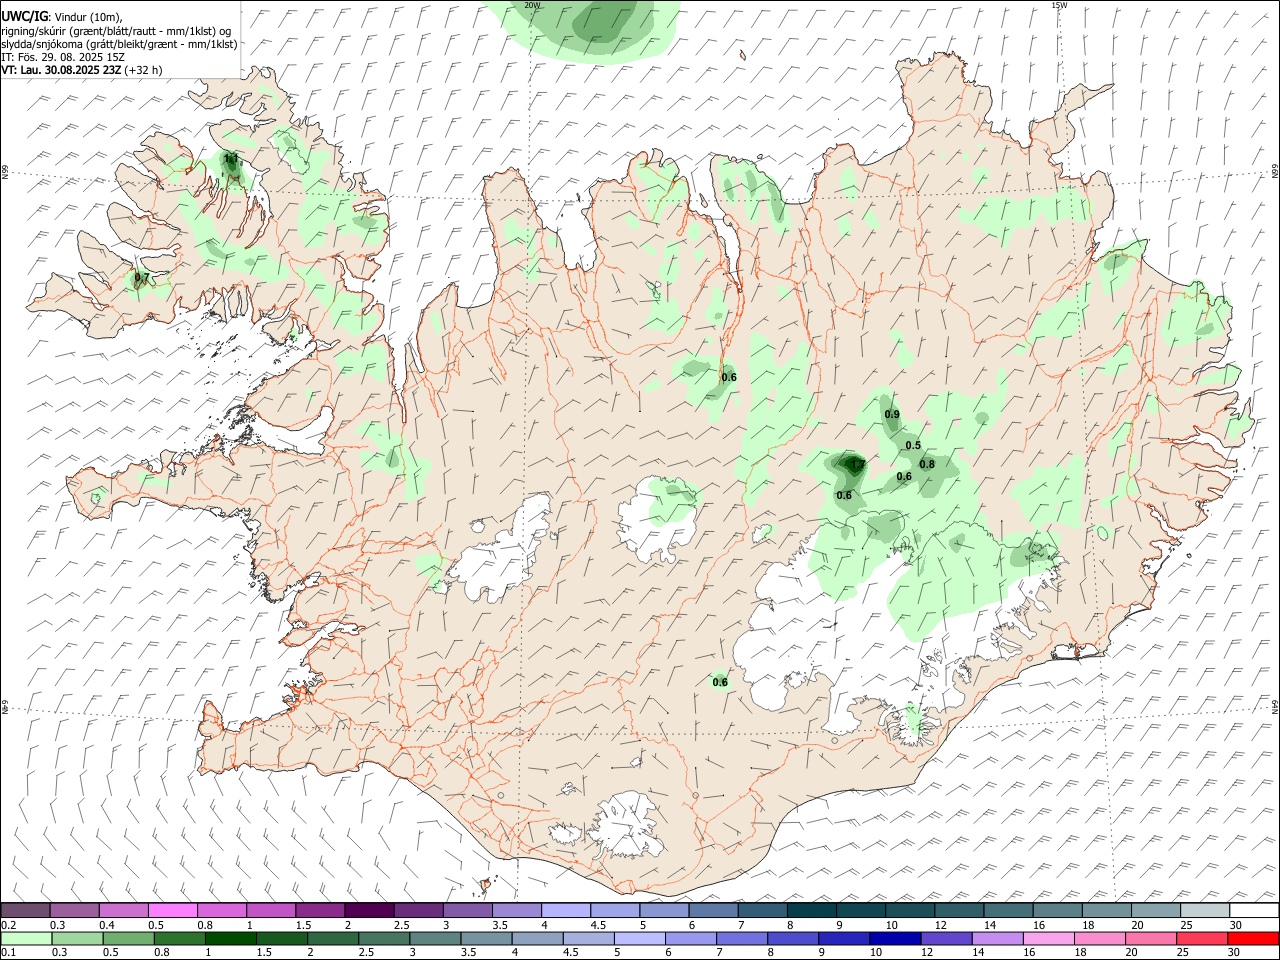Click rain legend swatch between 3 and 3.5
This screenshot has height=960, width=1280.
(434, 938)
